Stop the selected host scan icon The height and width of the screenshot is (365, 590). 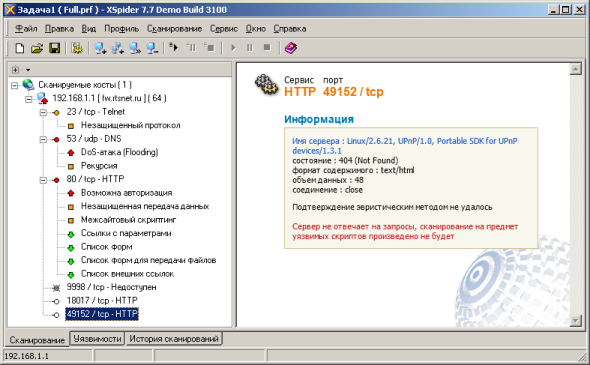209,47
